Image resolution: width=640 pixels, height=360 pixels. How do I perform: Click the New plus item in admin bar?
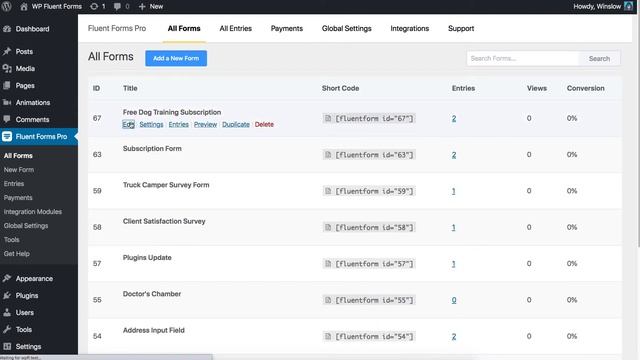(x=151, y=7)
